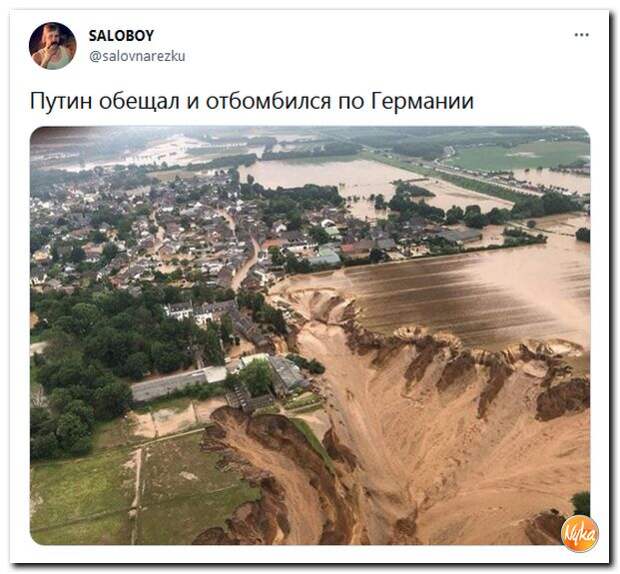The image size is (620, 574).
Task: Open the attached aerial flood photo
Action: (310, 335)
